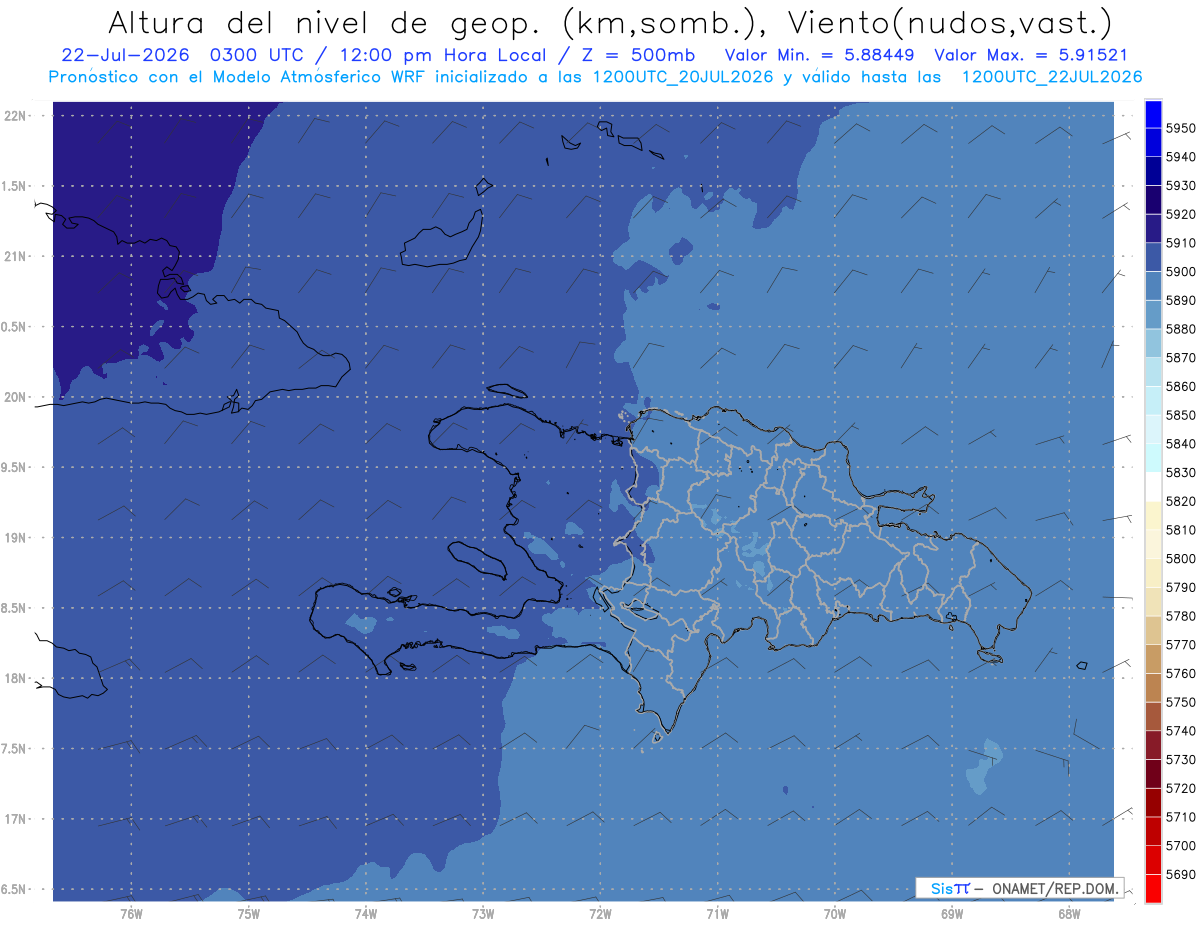The height and width of the screenshot is (927, 1200).
Task: Click the 5810 legend value
Action: click(1181, 530)
